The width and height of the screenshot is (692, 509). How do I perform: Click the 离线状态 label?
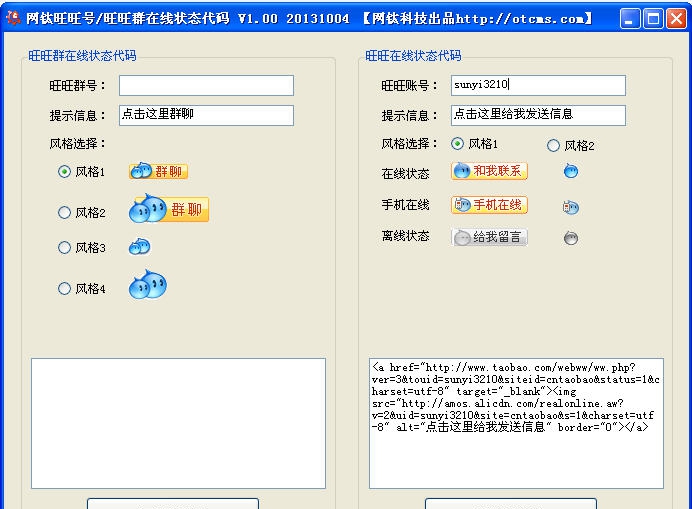(405, 236)
